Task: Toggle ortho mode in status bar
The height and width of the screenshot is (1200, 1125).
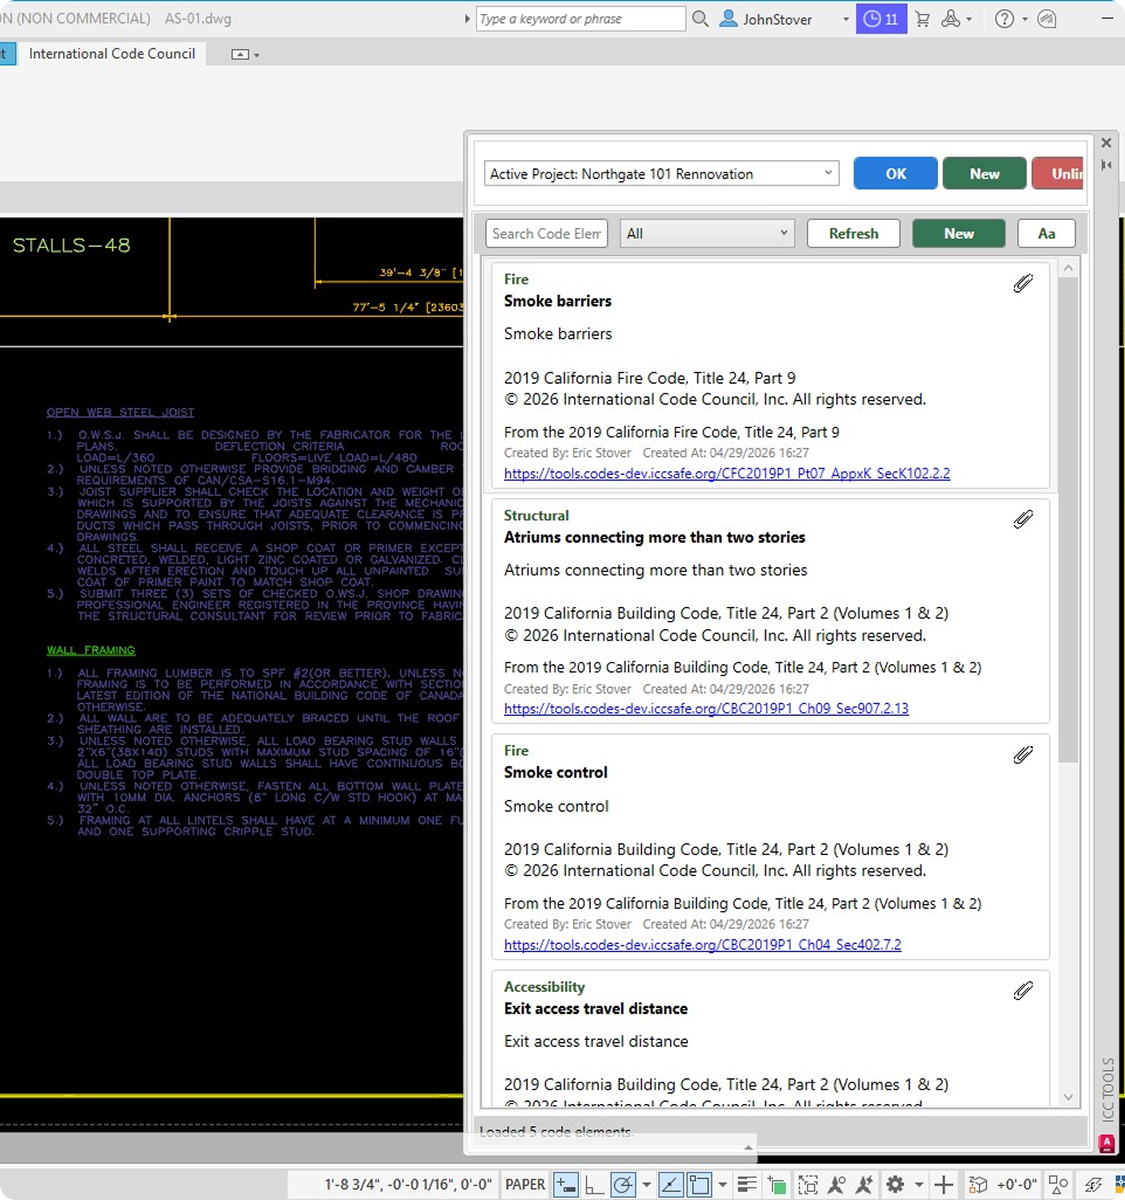Action: [x=594, y=1185]
